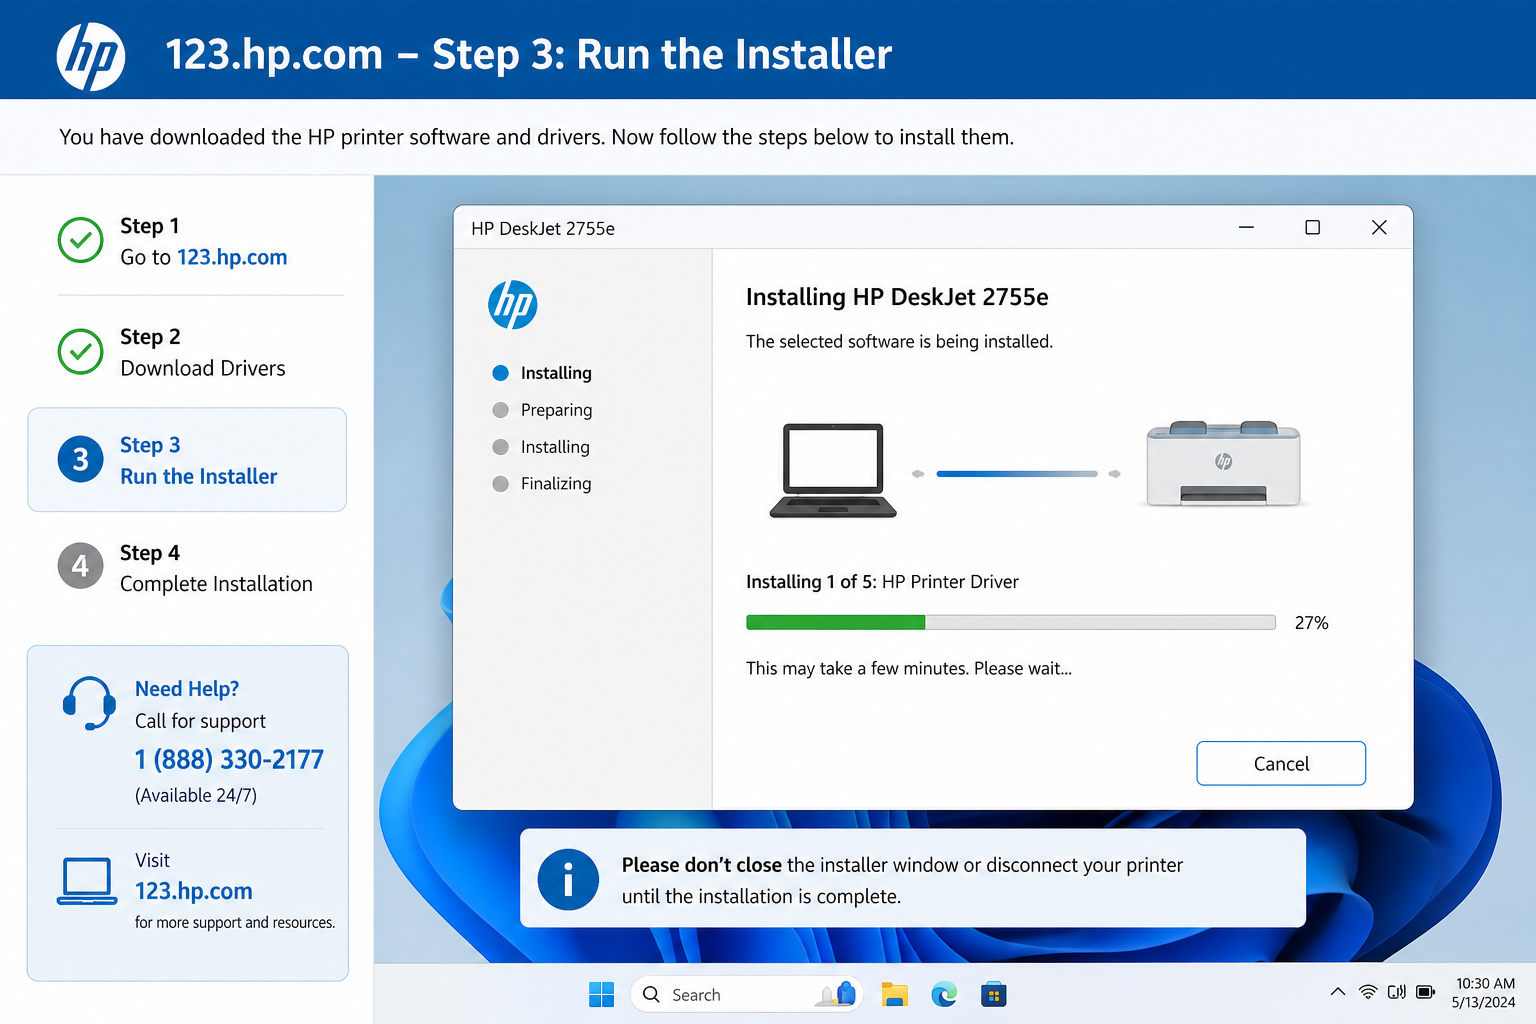Select the Preparing stage bullet
The height and width of the screenshot is (1024, 1536).
tap(501, 410)
